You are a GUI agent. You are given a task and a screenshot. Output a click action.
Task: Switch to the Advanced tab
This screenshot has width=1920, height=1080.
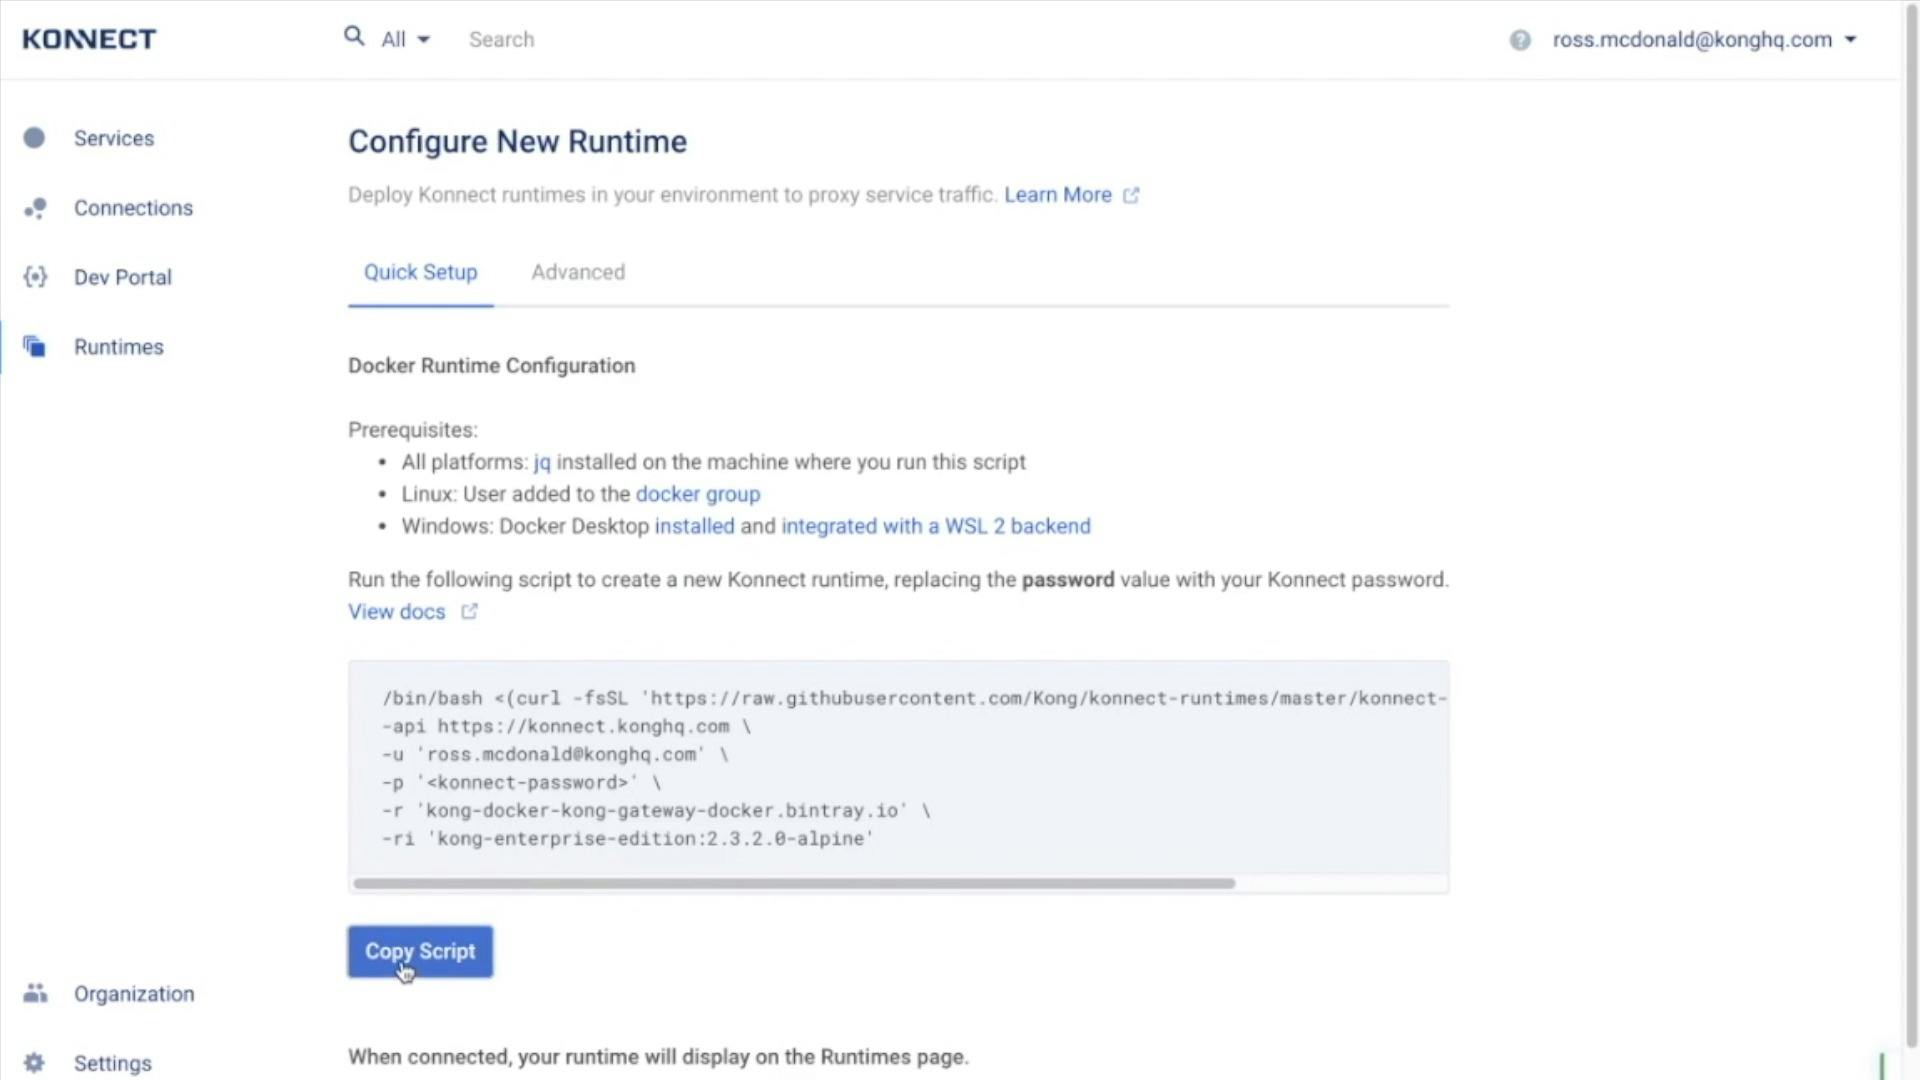click(578, 272)
